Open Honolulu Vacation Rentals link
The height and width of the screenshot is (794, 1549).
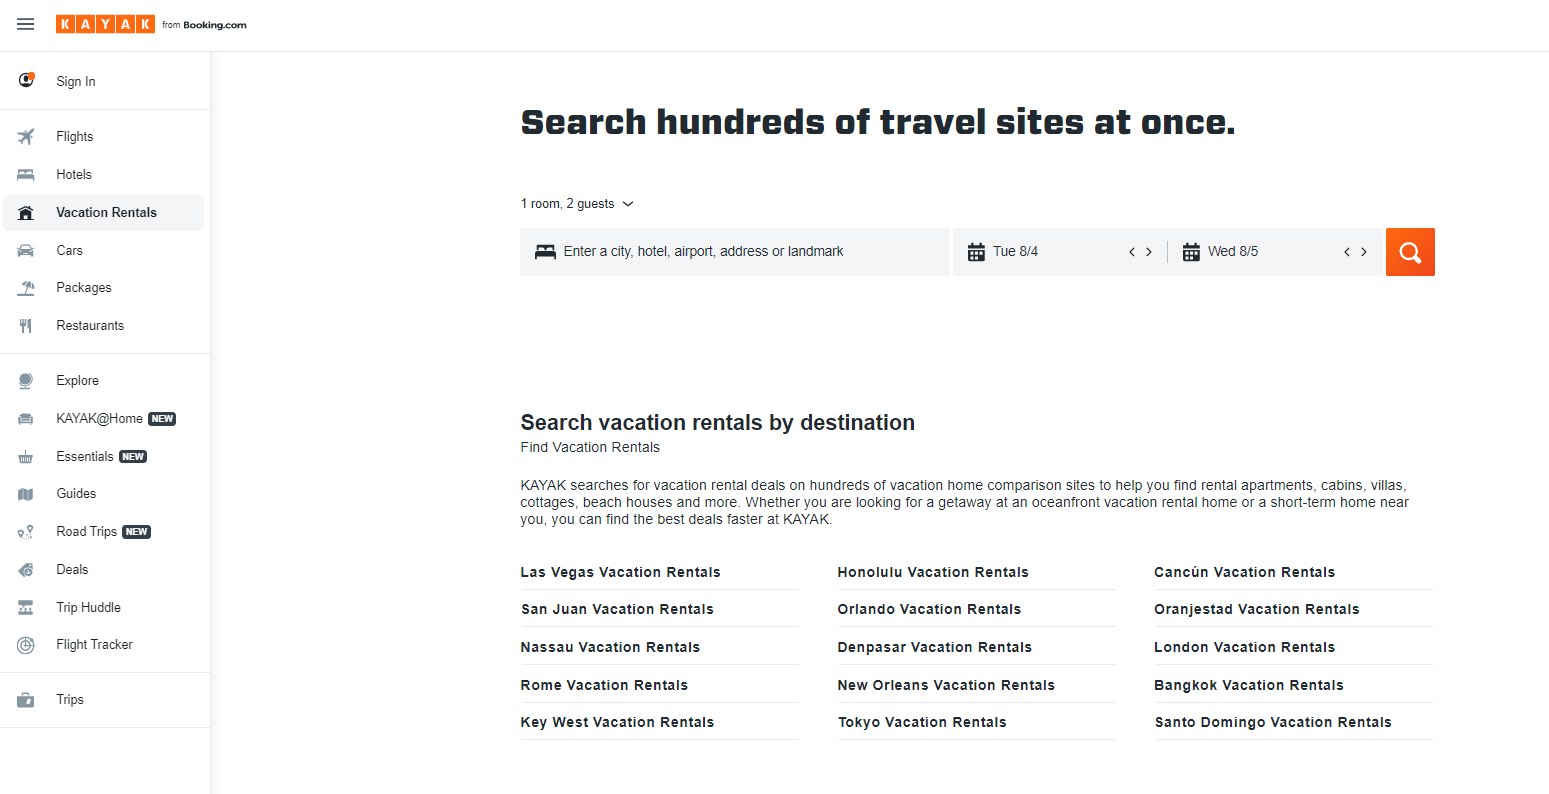pos(933,572)
